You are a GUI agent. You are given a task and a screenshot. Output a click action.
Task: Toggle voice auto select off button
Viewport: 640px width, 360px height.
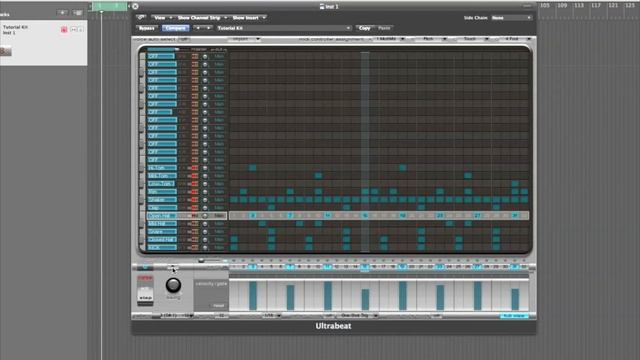point(184,39)
